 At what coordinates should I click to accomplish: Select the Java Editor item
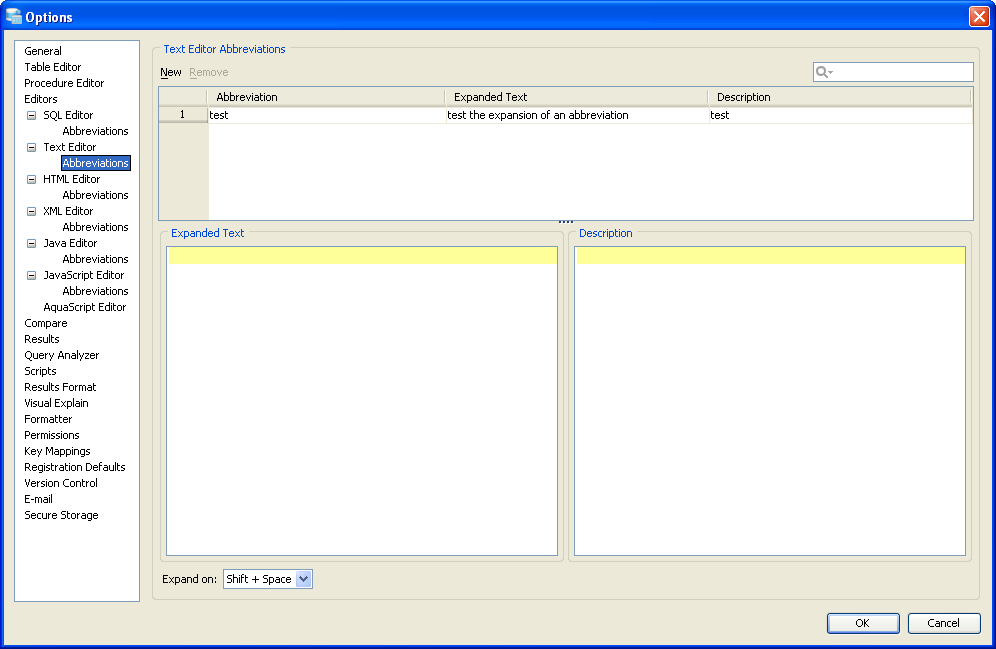70,243
